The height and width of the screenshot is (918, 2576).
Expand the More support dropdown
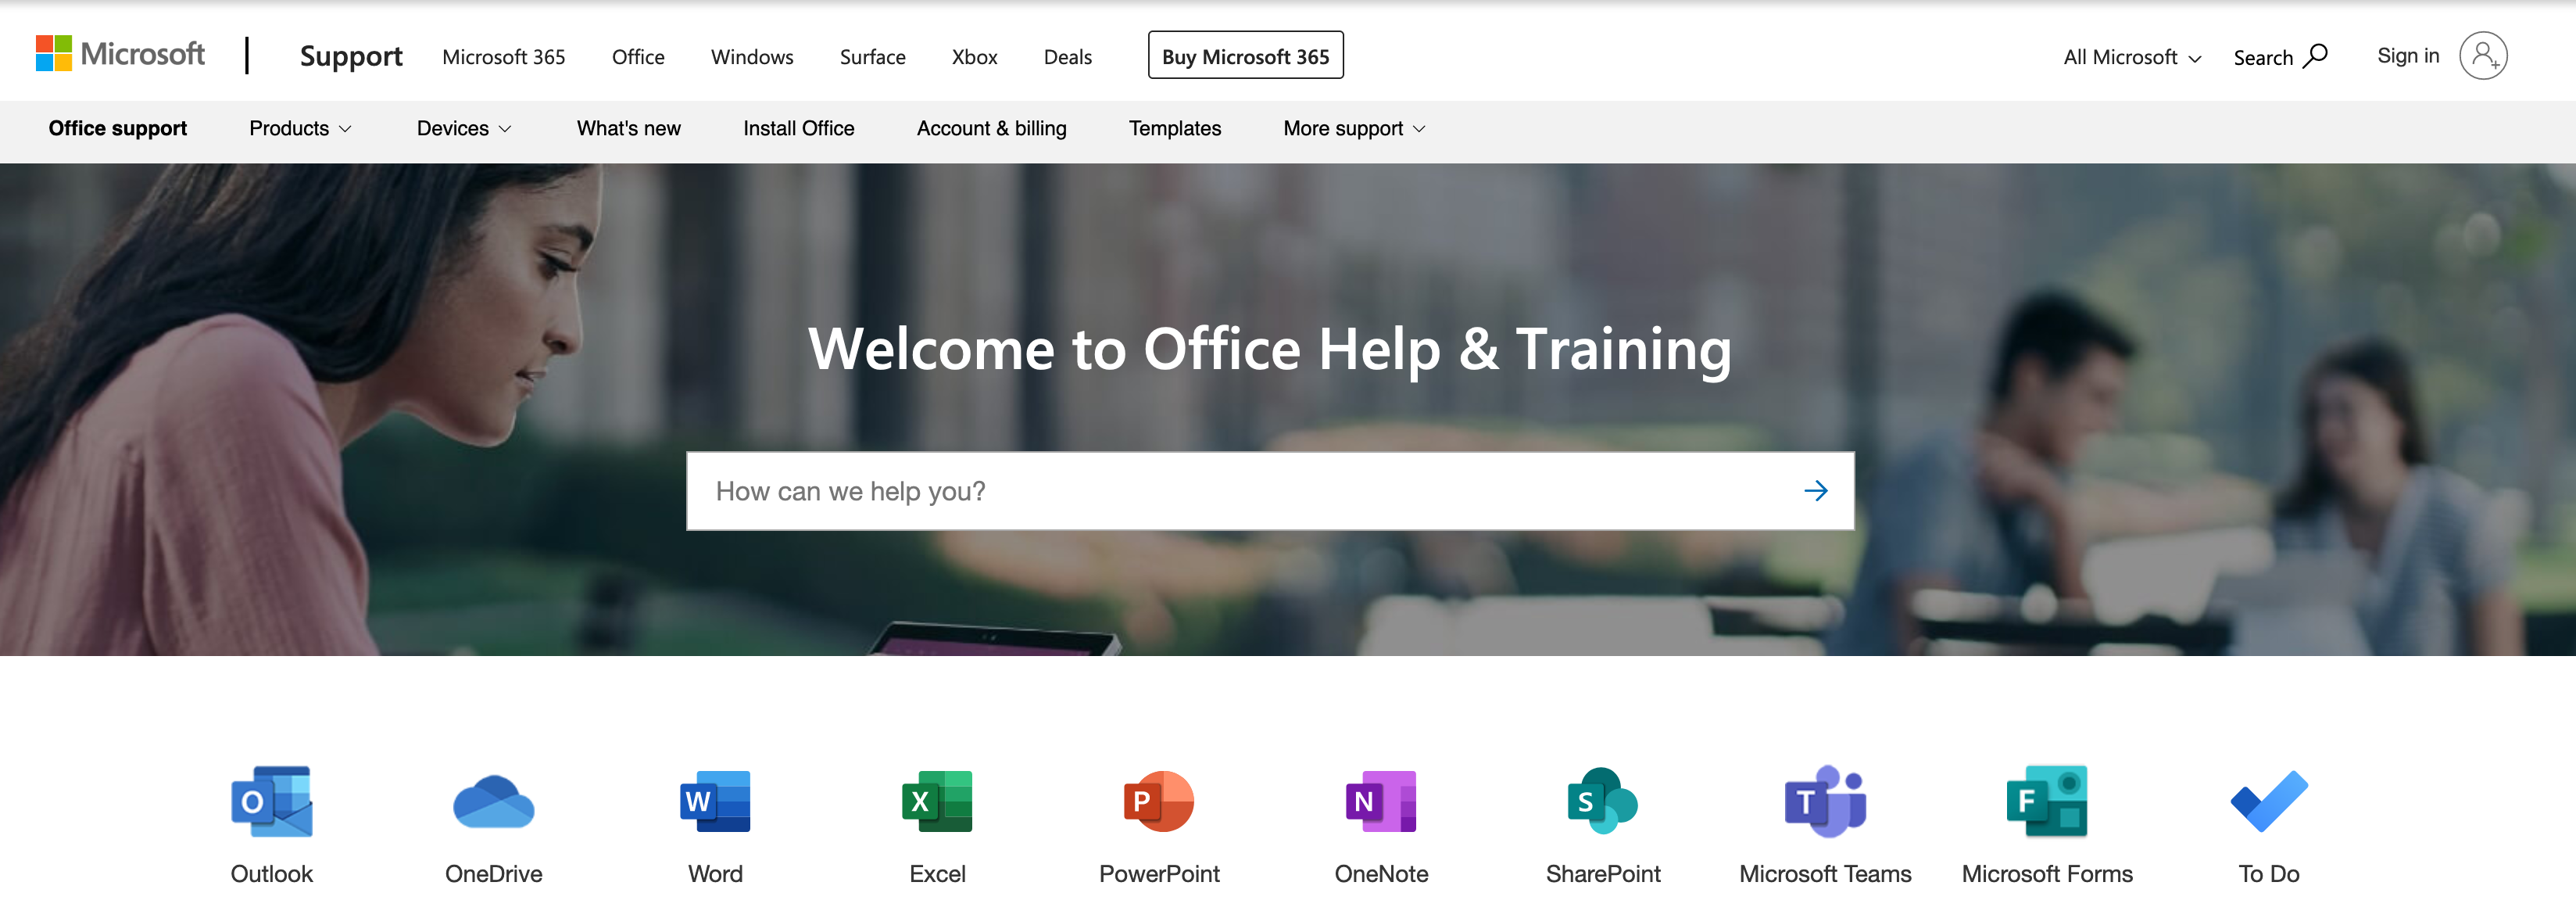click(1354, 129)
